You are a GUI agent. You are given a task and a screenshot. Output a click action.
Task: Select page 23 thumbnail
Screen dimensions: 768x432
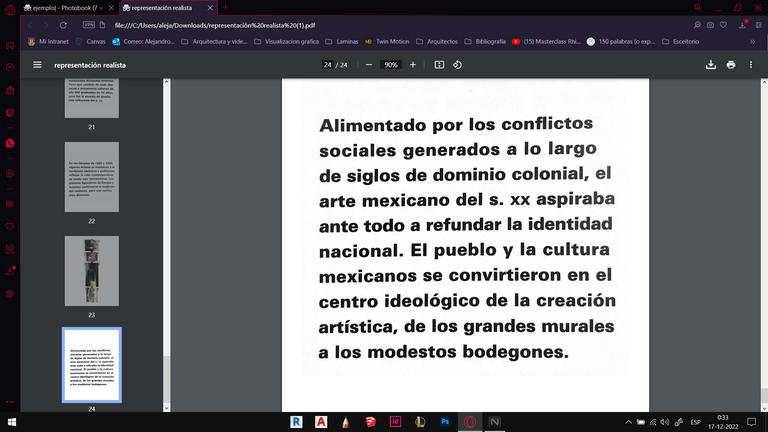92,271
